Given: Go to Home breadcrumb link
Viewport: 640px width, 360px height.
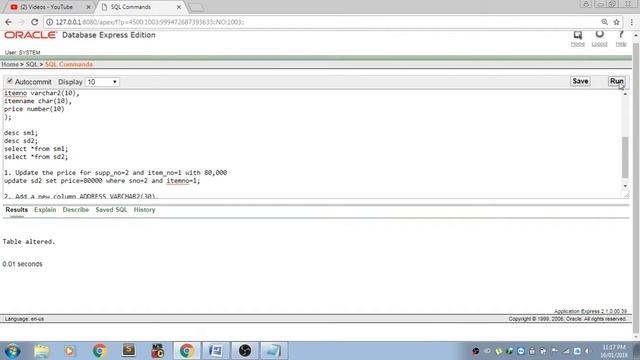Looking at the screenshot, I should coord(10,64).
